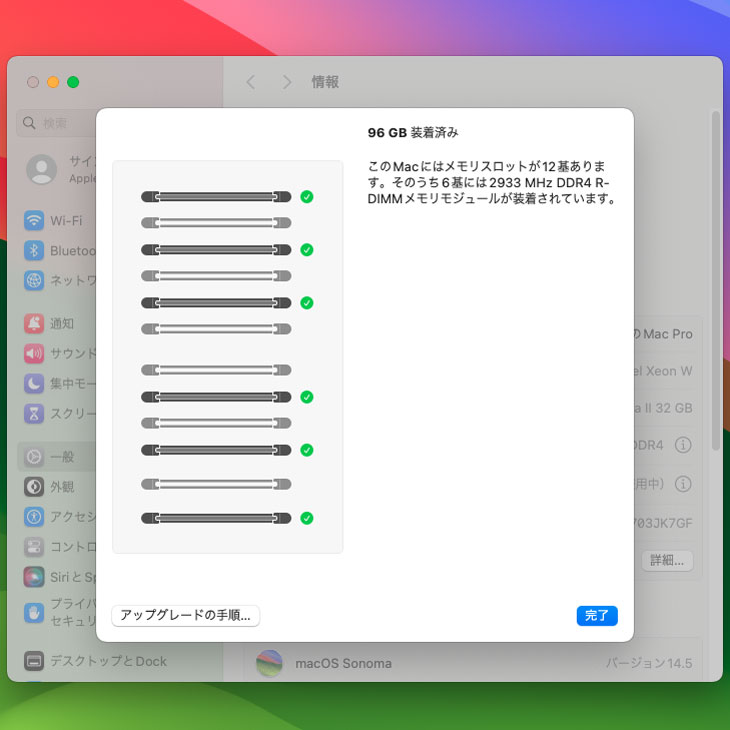Go forward with the right chevron
Screen dimensions: 730x730
(287, 82)
